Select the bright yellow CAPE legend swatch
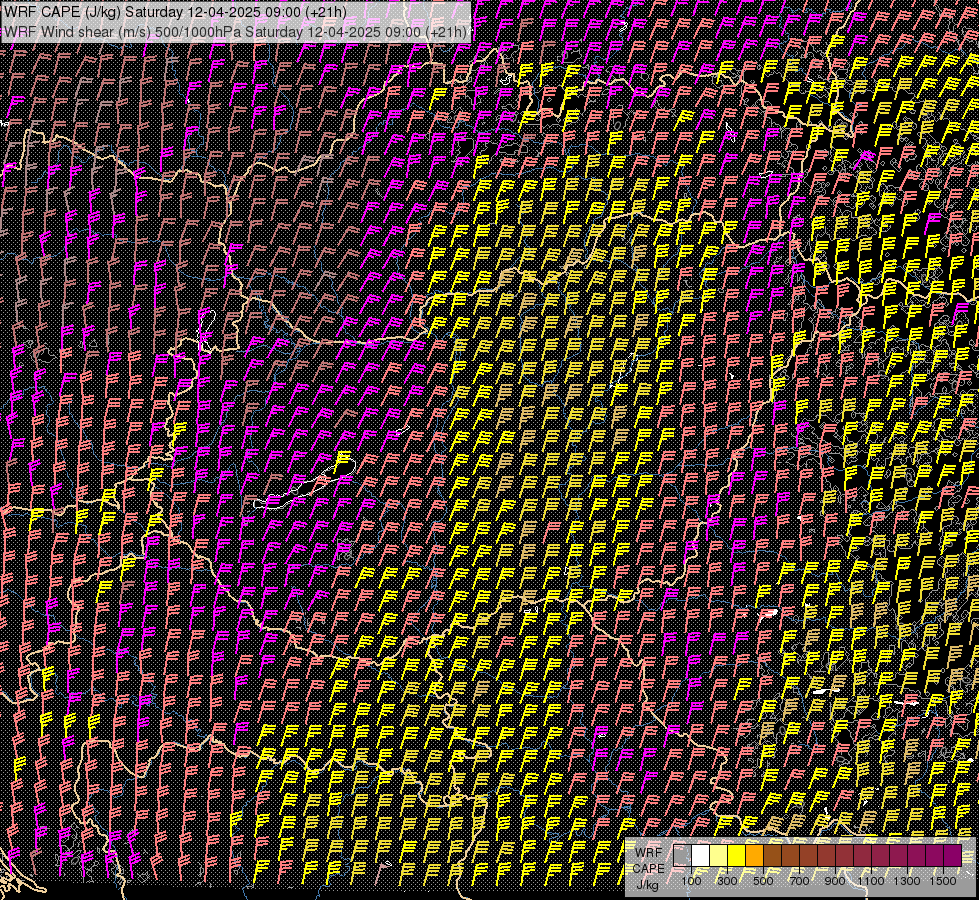 click(737, 856)
